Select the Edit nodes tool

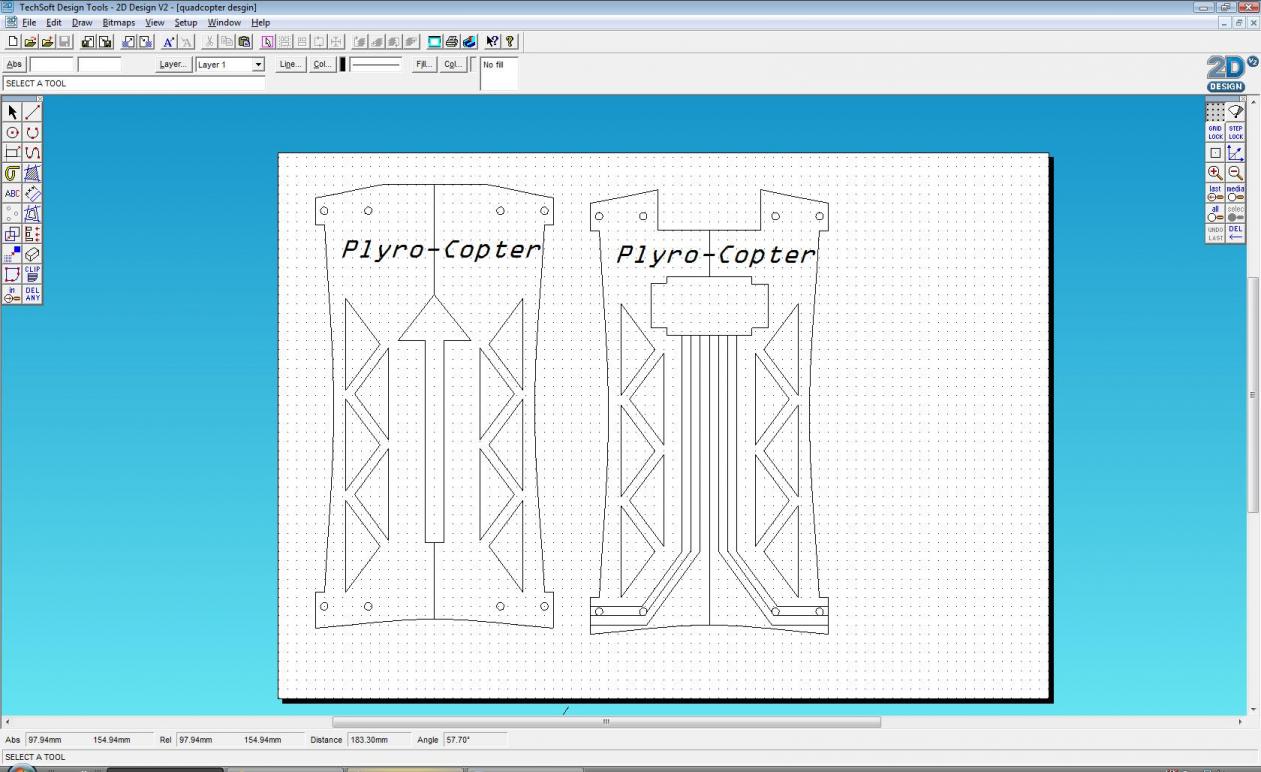tap(12, 274)
